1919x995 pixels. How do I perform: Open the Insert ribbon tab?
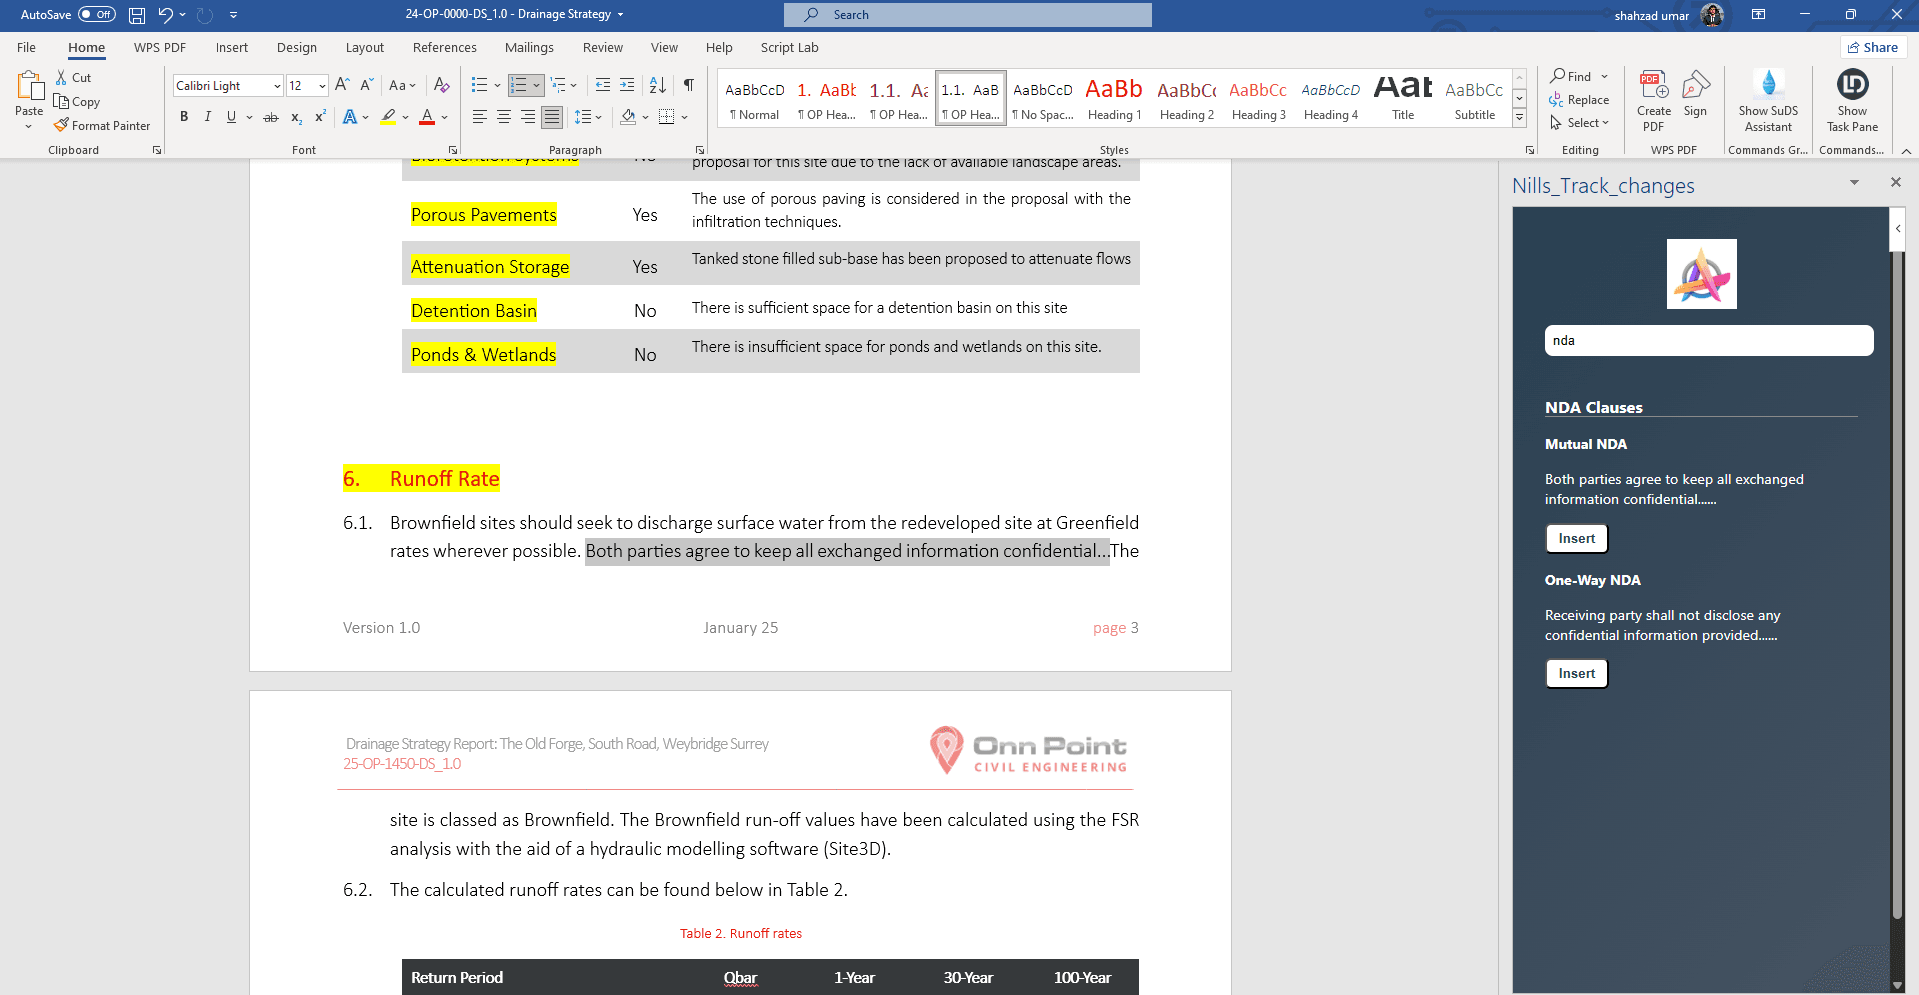[x=231, y=47]
